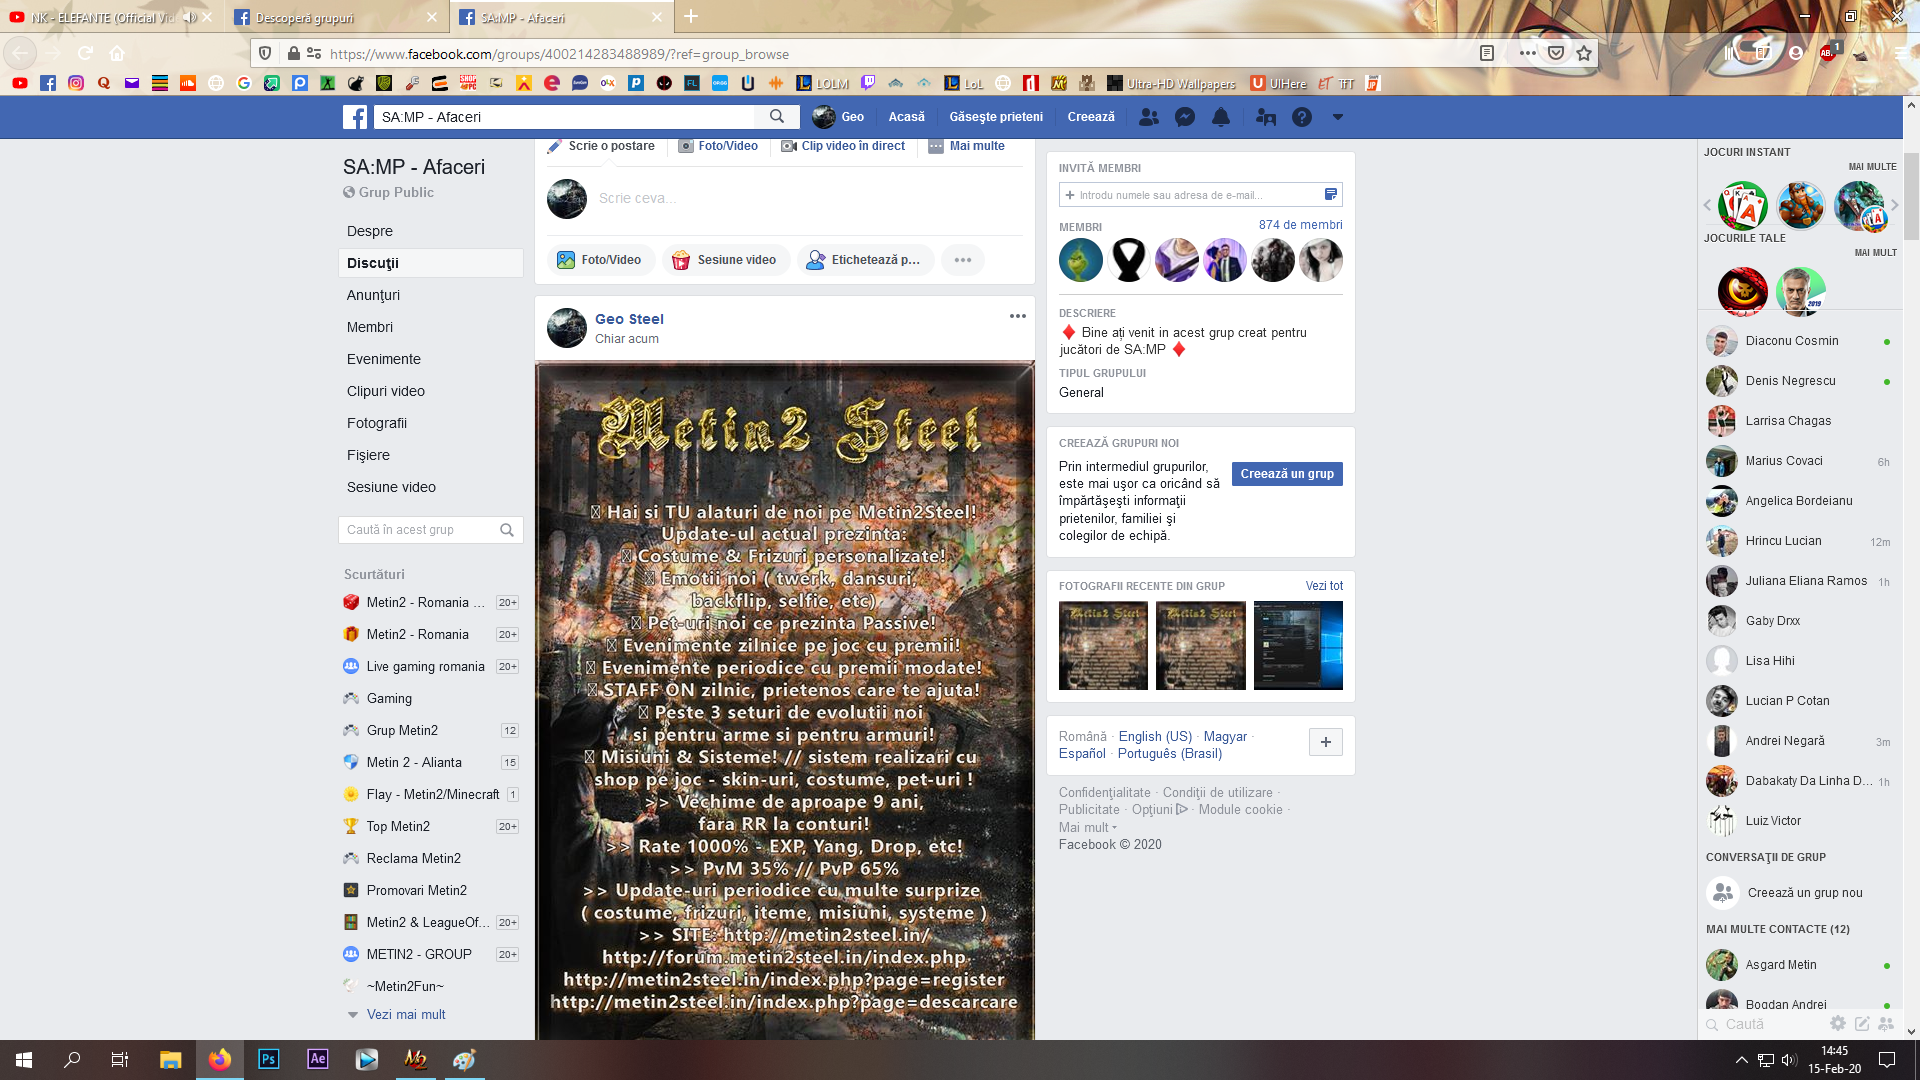Open the Membri section in sidebar
This screenshot has height=1080, width=1920.
(370, 327)
